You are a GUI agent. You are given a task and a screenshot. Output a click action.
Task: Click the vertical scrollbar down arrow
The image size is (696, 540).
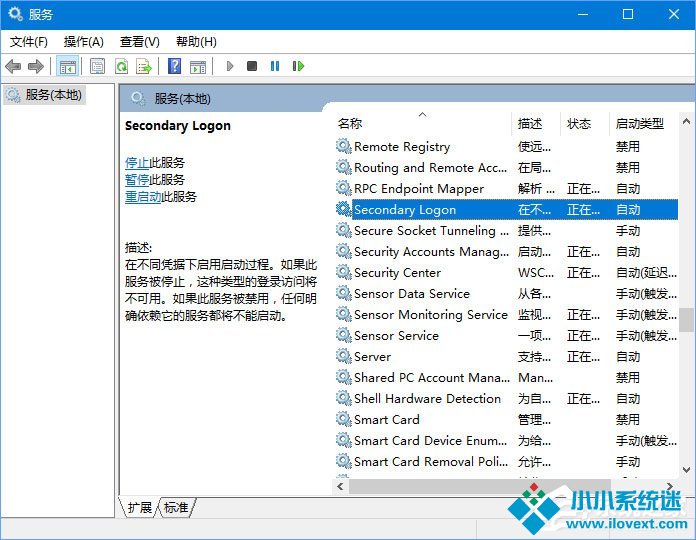(686, 469)
